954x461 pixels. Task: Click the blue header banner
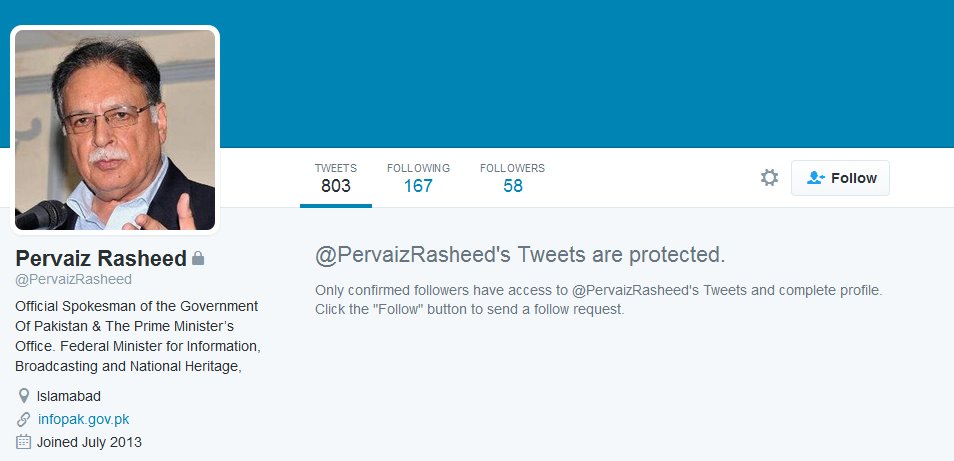(x=584, y=73)
